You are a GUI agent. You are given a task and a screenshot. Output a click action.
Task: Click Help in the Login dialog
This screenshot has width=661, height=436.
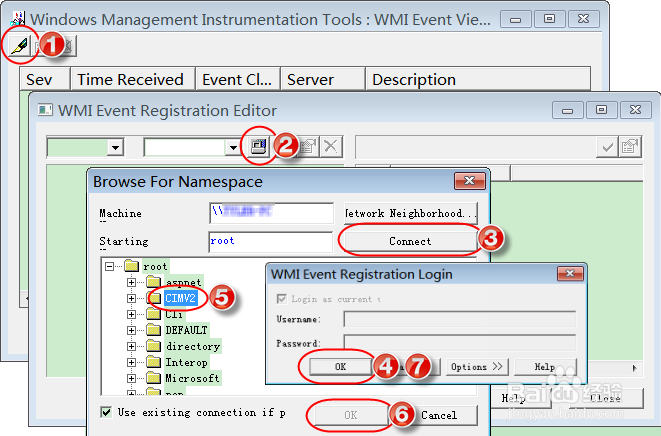(545, 367)
